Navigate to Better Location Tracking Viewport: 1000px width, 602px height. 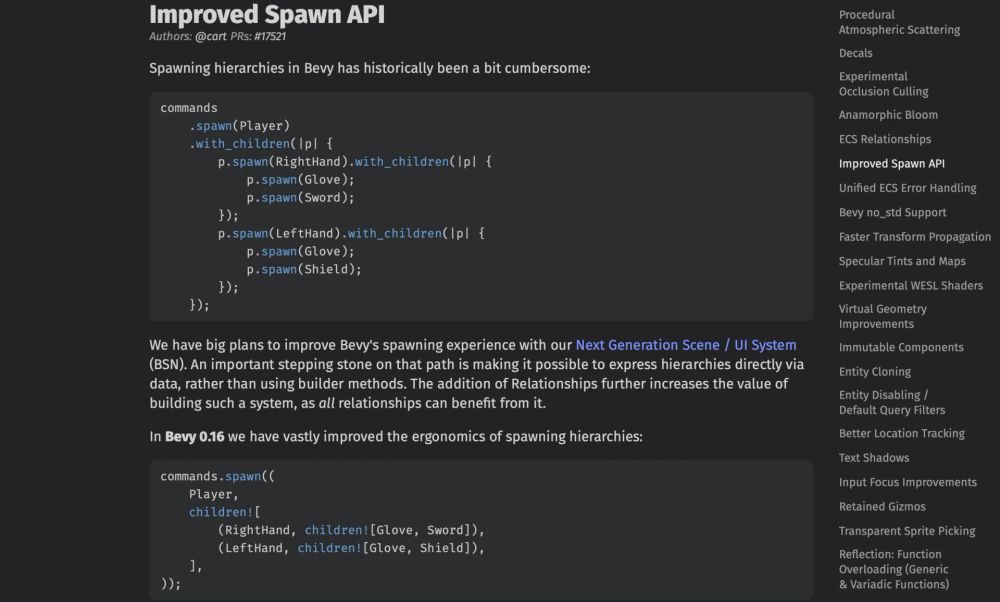click(902, 433)
